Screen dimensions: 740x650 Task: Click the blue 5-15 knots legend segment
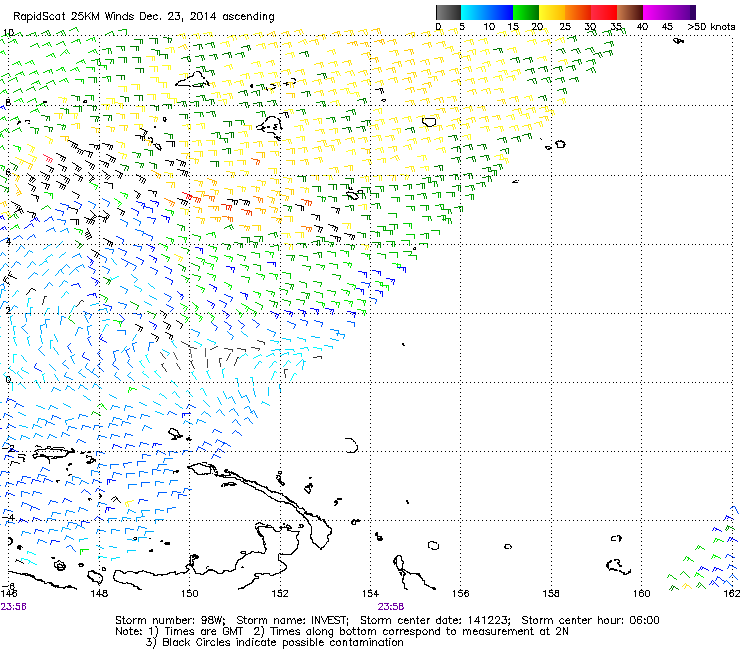pos(487,12)
